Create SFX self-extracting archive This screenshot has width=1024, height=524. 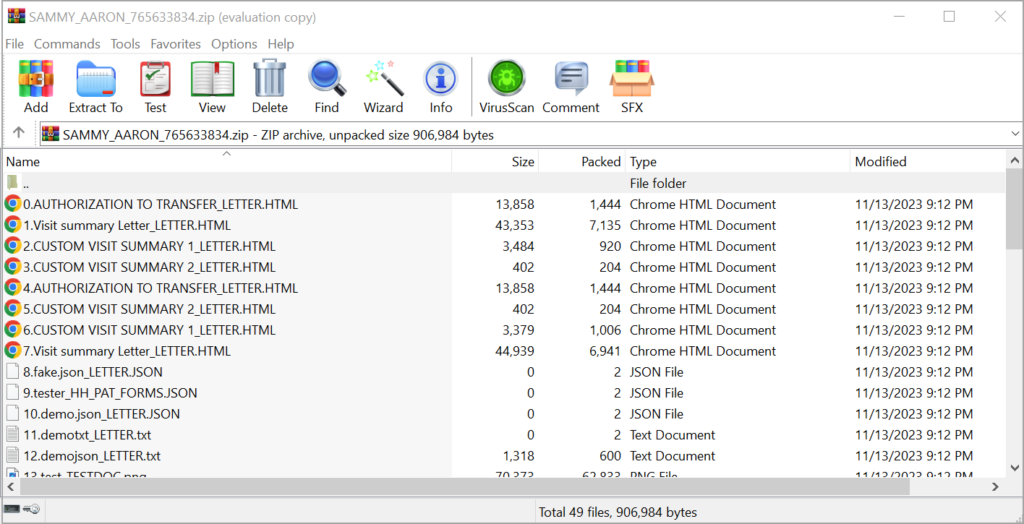632,86
